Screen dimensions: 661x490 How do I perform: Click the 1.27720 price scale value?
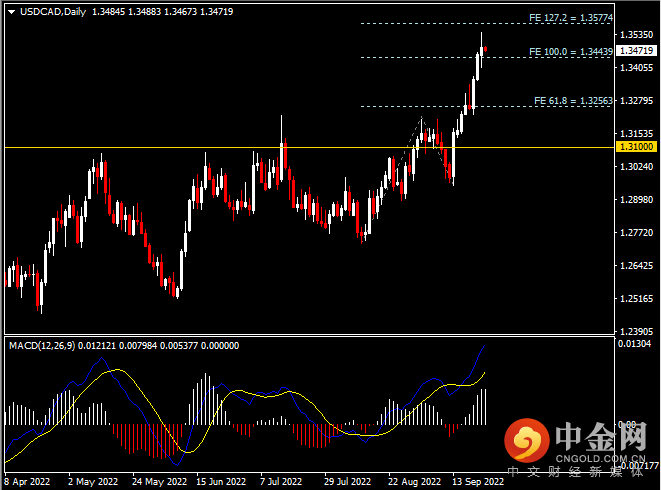pos(637,232)
